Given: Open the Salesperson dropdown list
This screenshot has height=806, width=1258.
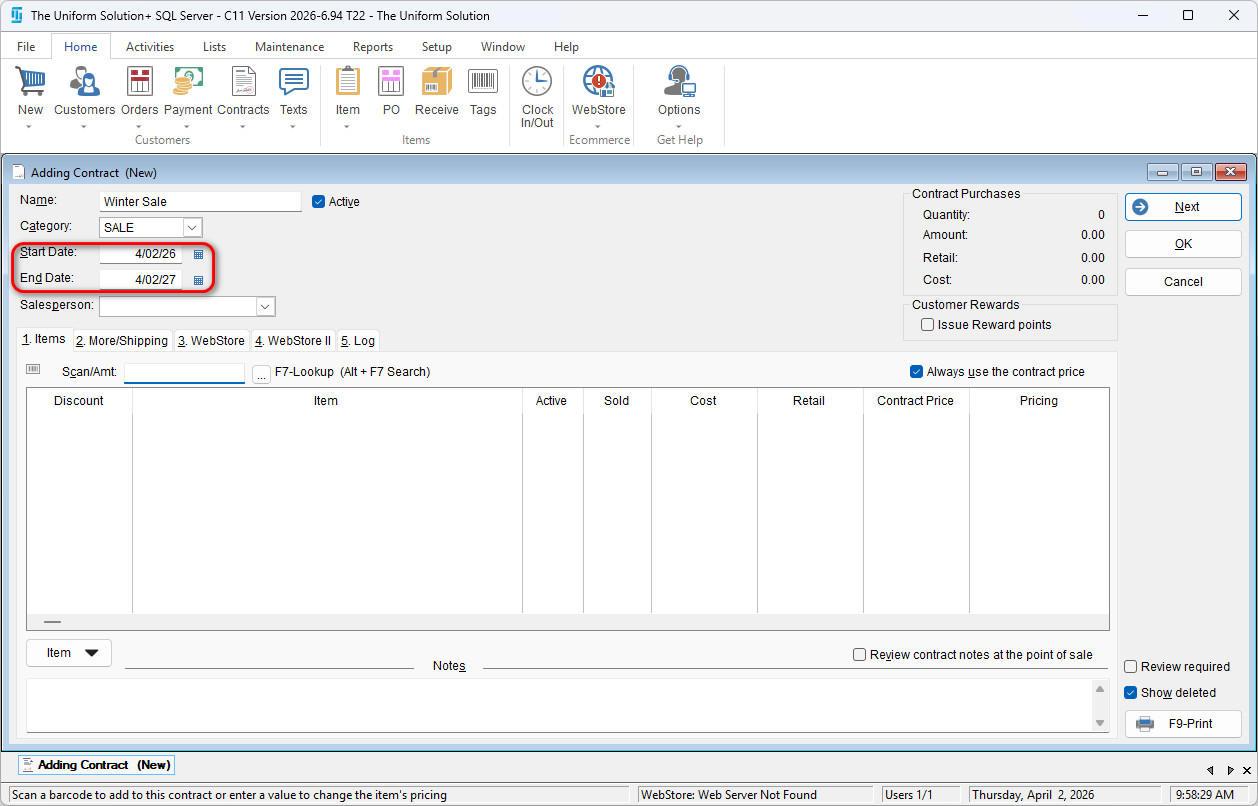Looking at the screenshot, I should (265, 306).
